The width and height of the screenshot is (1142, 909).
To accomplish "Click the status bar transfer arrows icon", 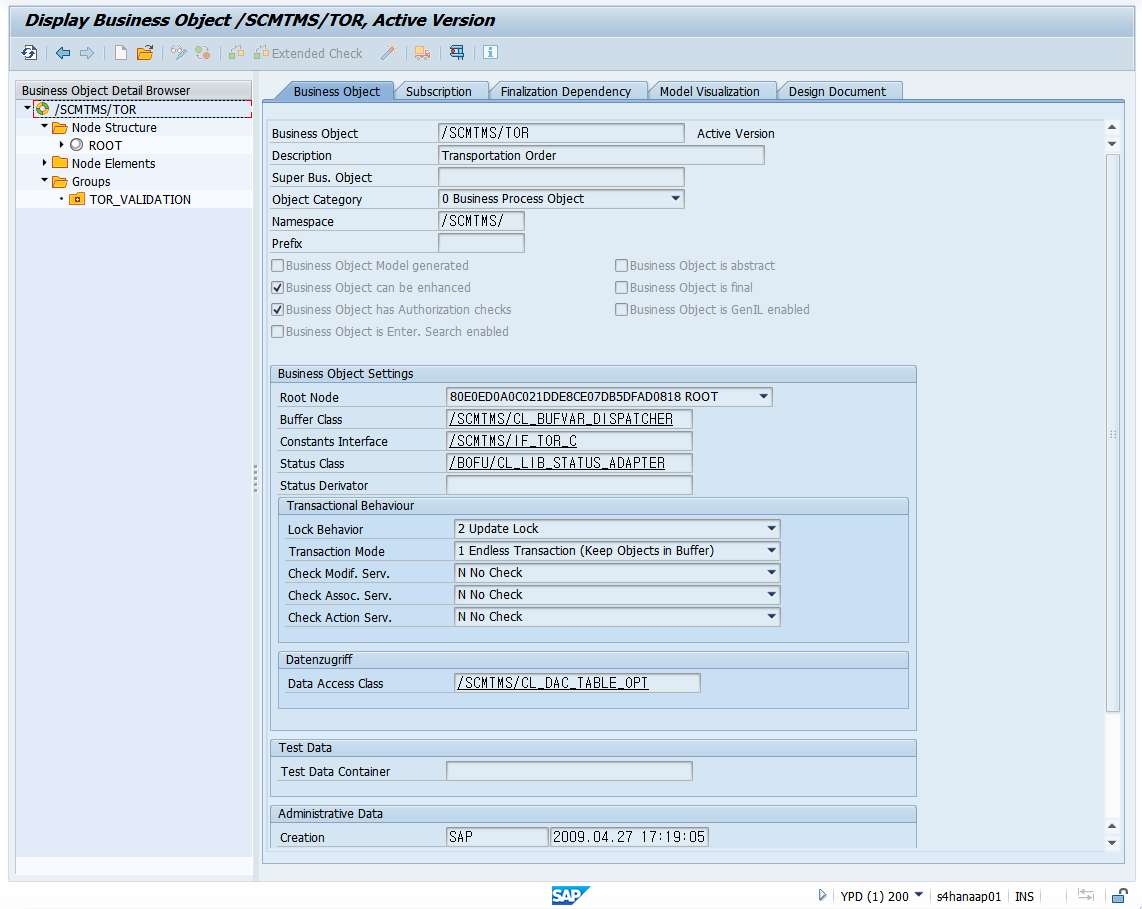I will [x=1086, y=895].
